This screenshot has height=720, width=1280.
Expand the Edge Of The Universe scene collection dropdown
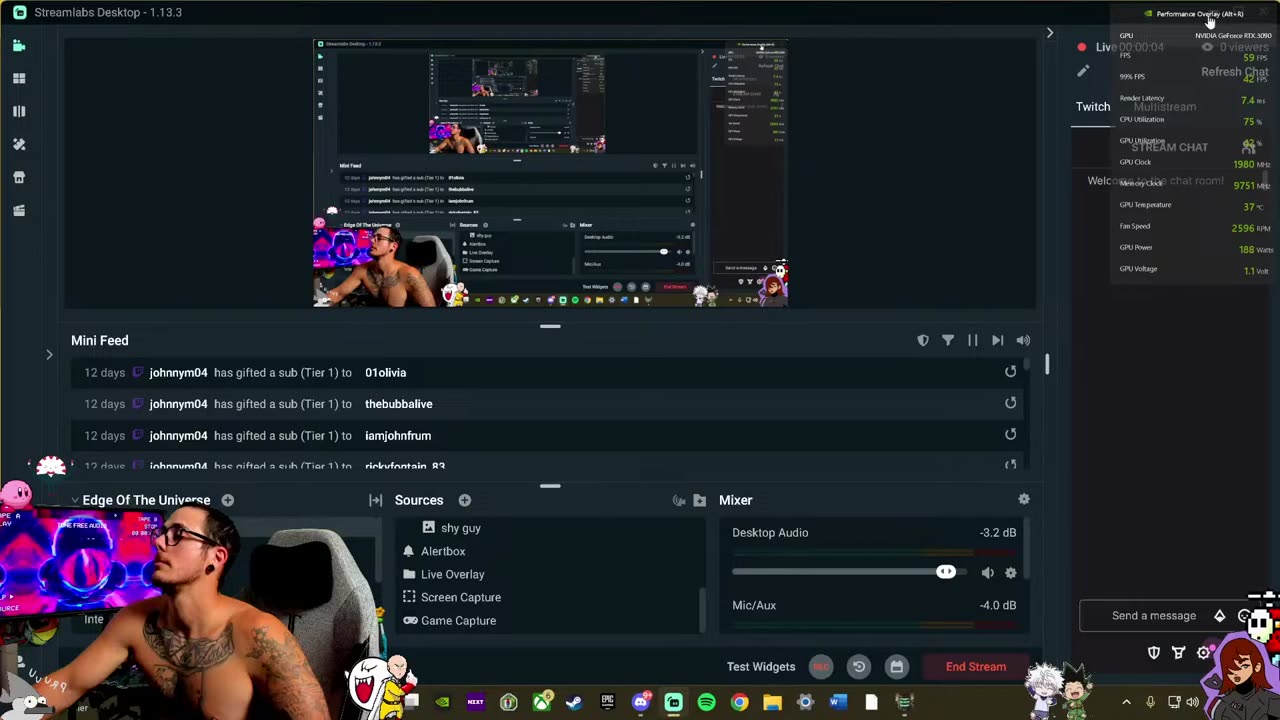75,500
